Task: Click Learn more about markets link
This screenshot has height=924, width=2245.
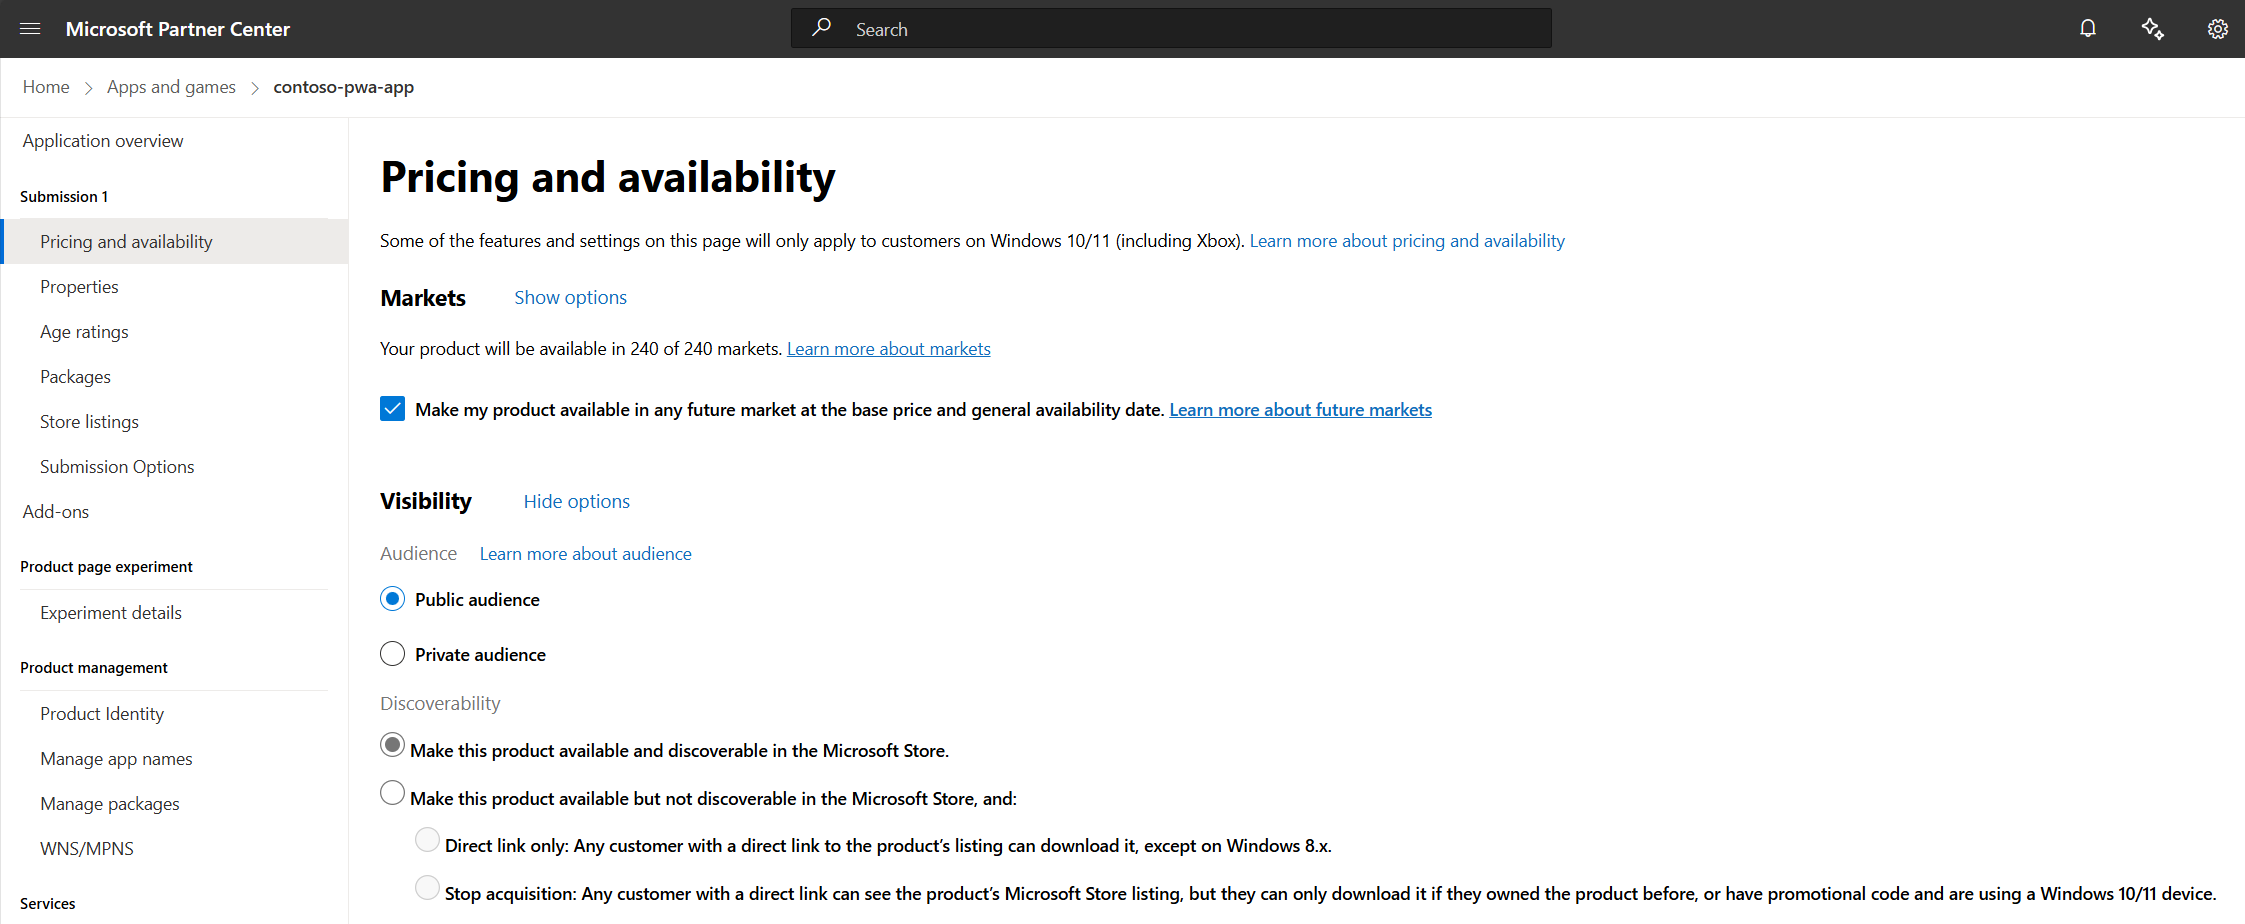Action: click(x=888, y=349)
